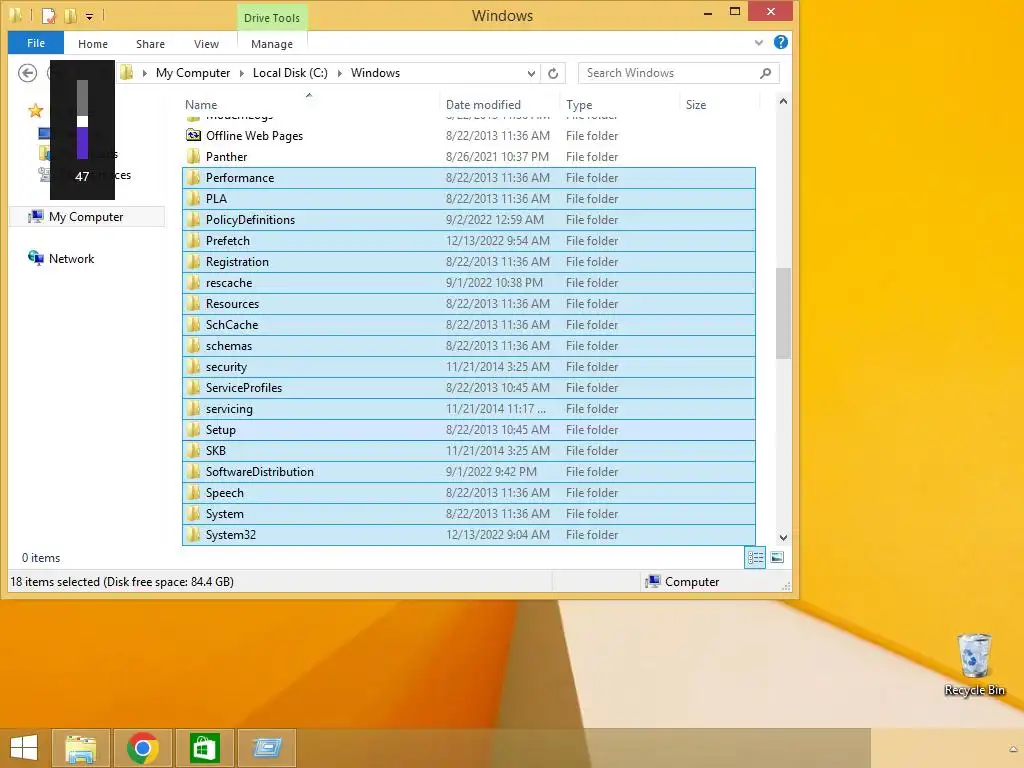Select the Speech folder name
The height and width of the screenshot is (768, 1024).
224,493
